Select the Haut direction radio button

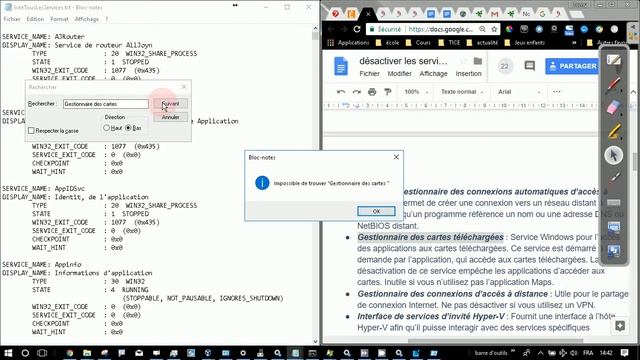pos(107,128)
